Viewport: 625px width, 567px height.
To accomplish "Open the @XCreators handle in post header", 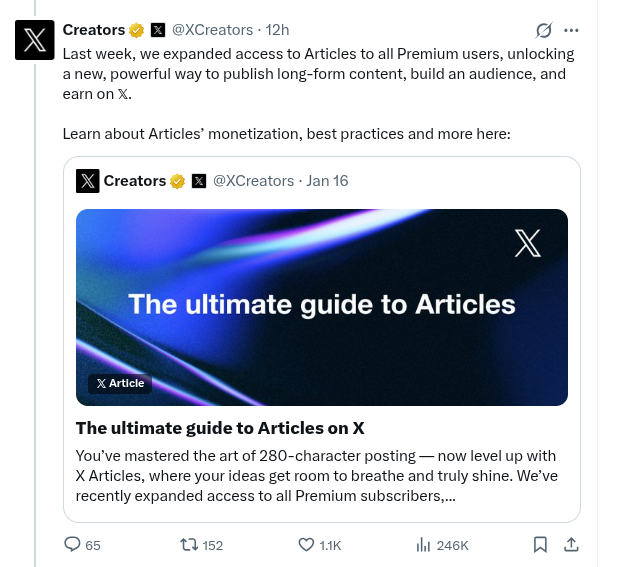I will (212, 30).
